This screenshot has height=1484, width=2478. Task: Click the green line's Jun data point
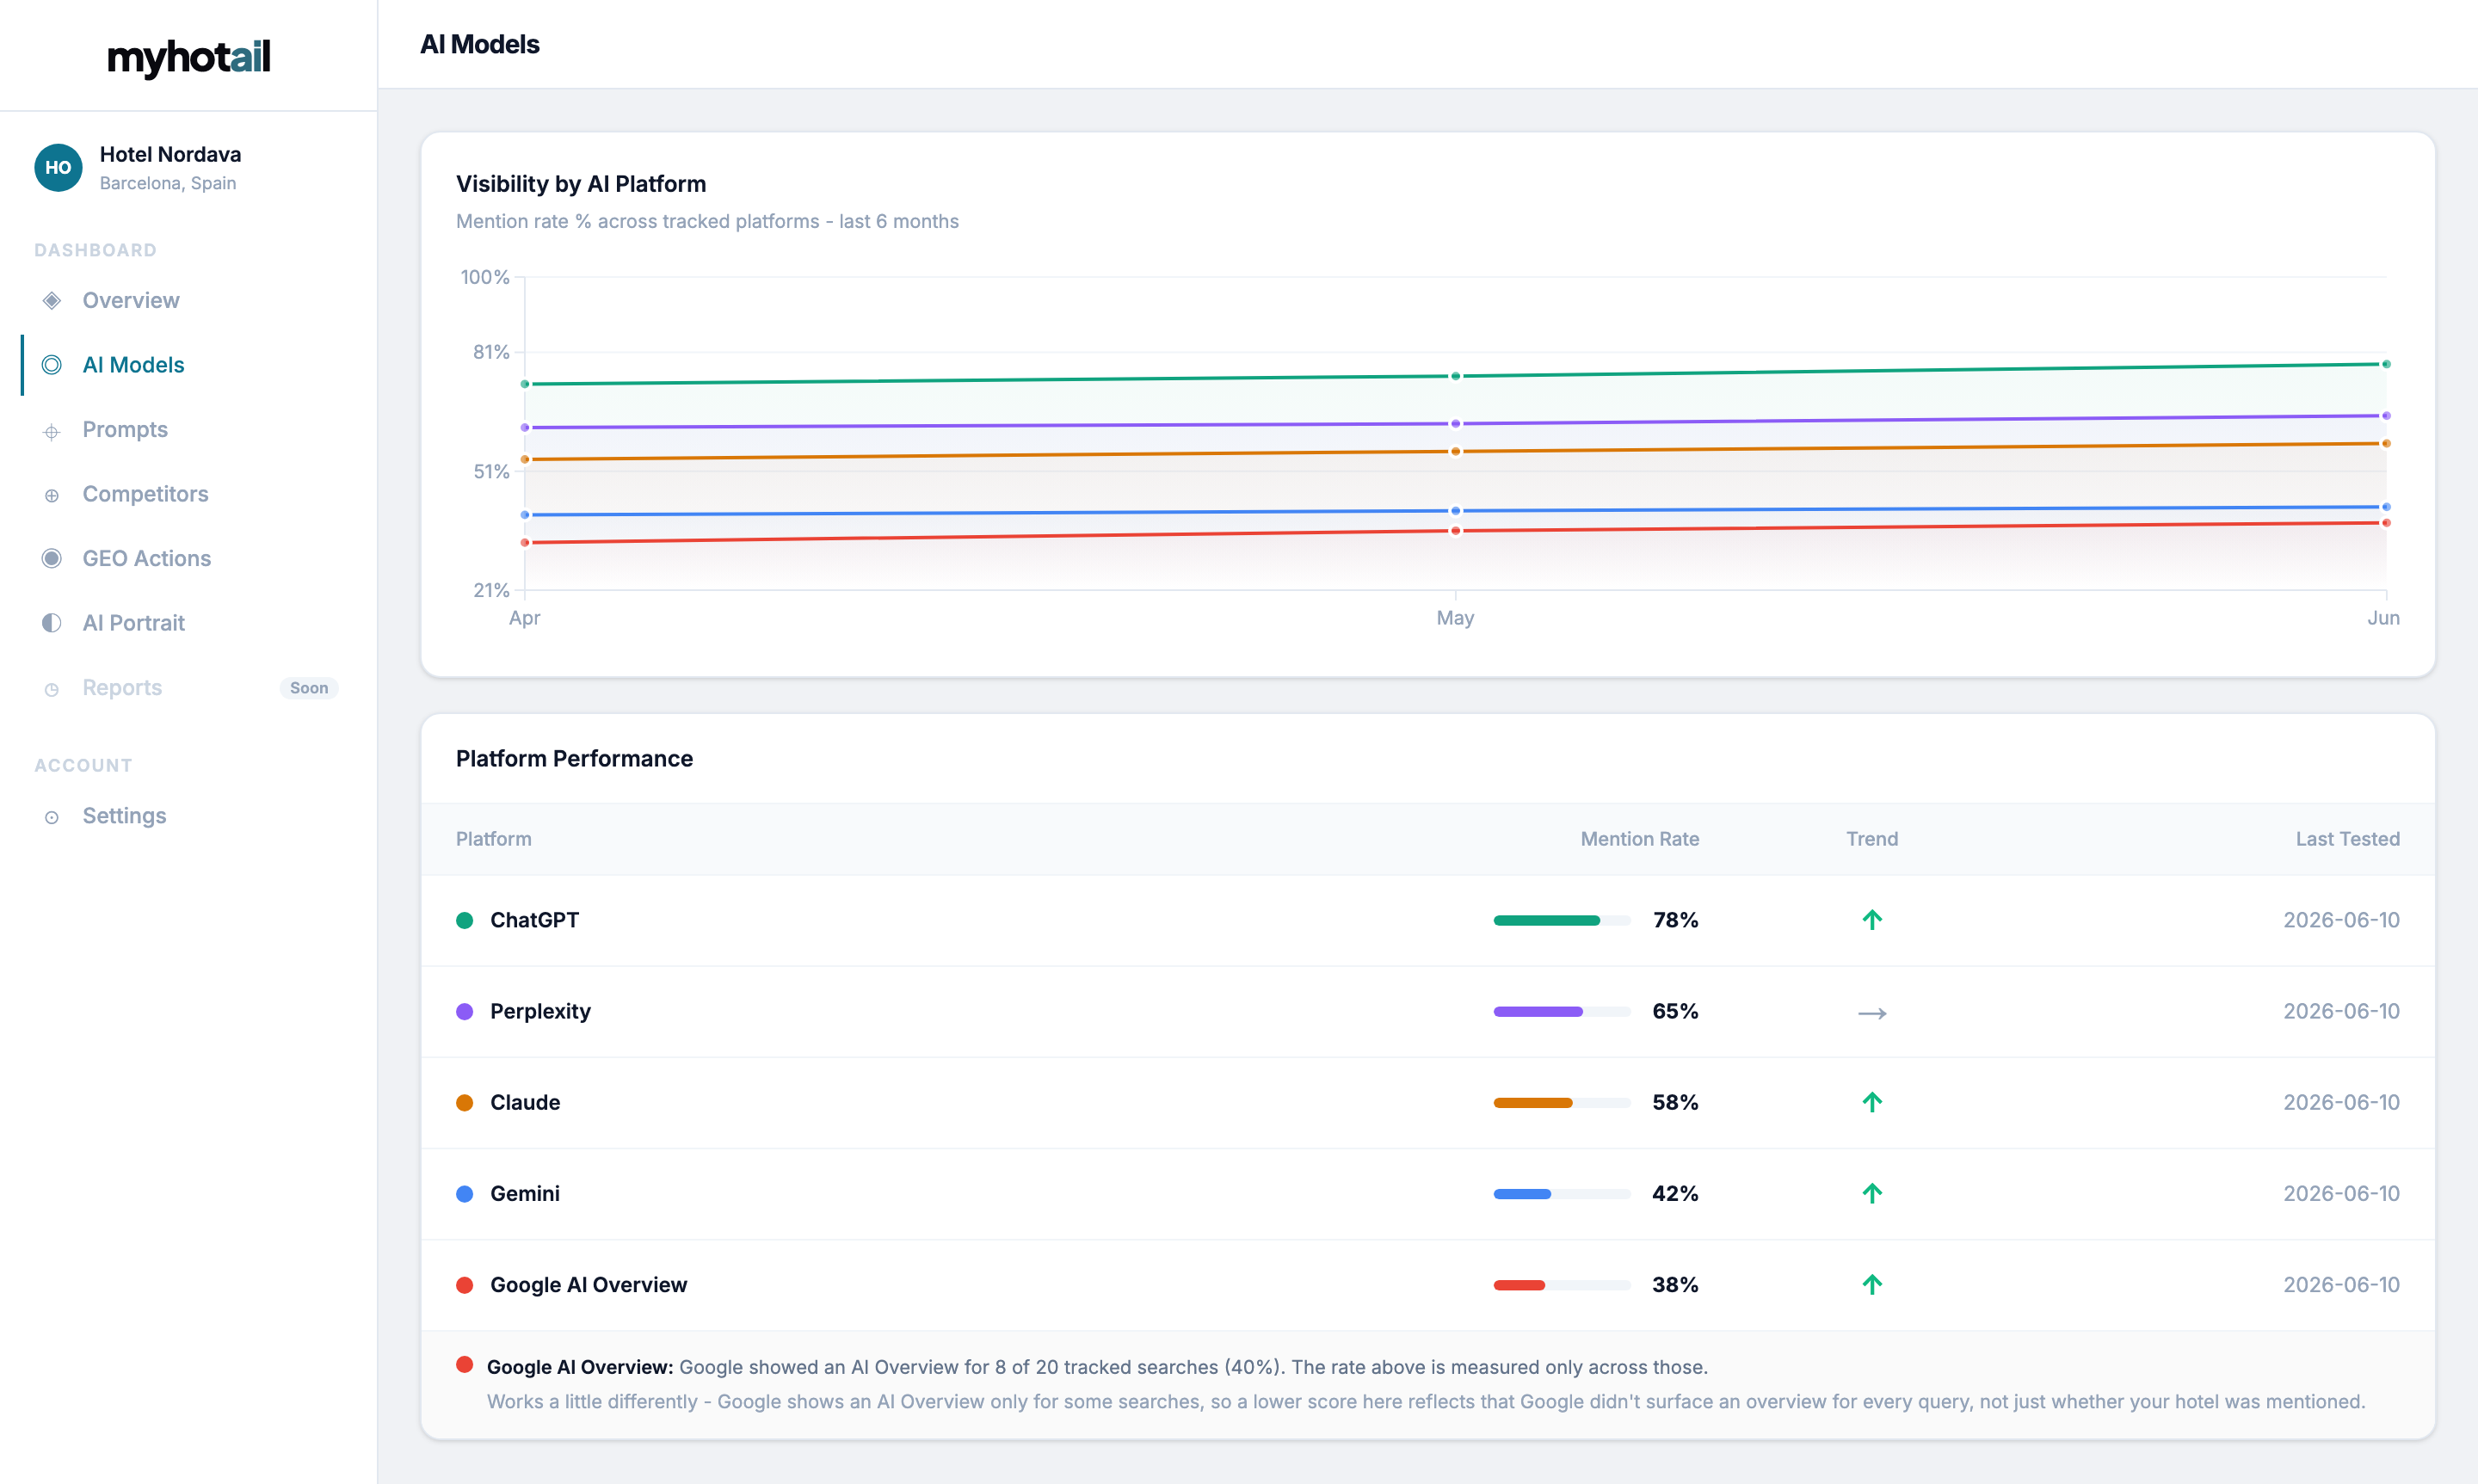click(2386, 364)
